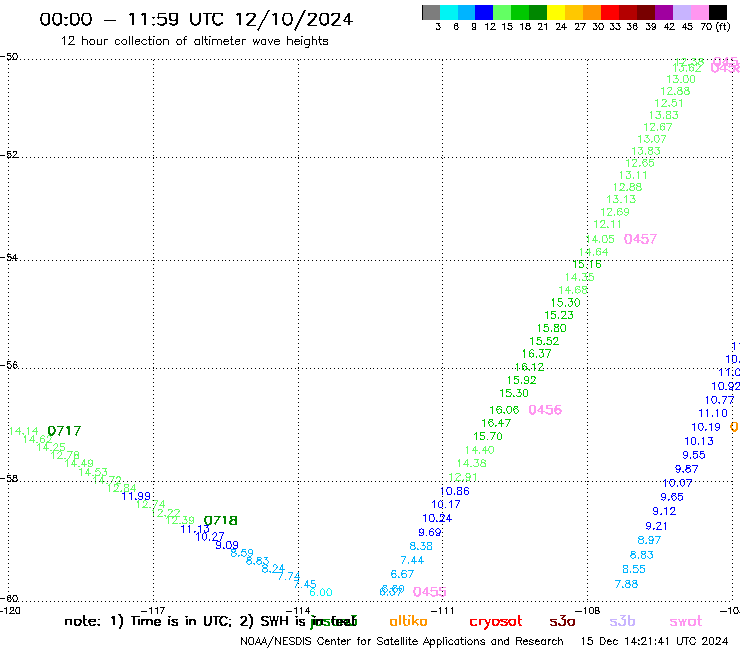Screen dimensions: 740x650
Task: Click the longitude axis label -111
Action: 442,610
